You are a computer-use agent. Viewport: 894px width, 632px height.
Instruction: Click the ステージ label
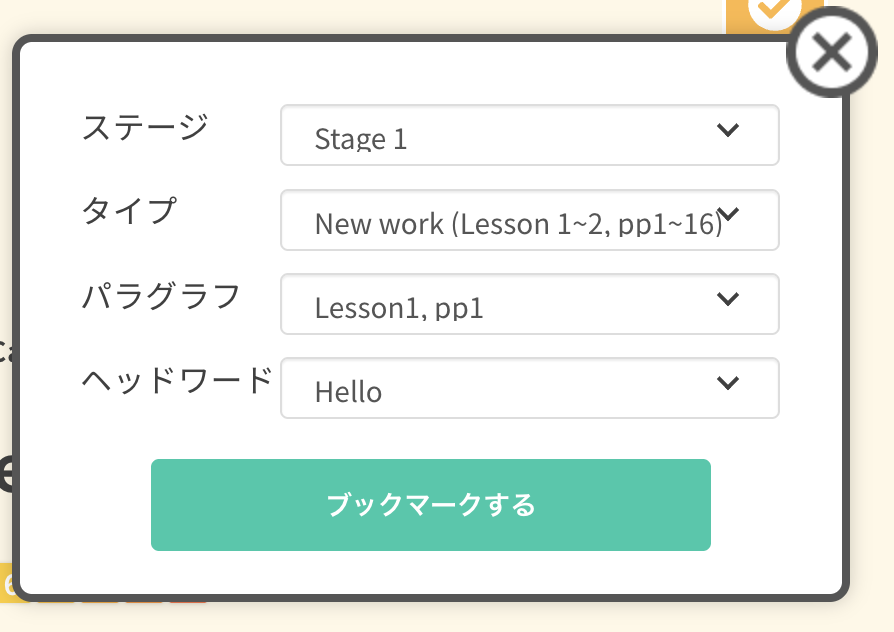tap(145, 127)
